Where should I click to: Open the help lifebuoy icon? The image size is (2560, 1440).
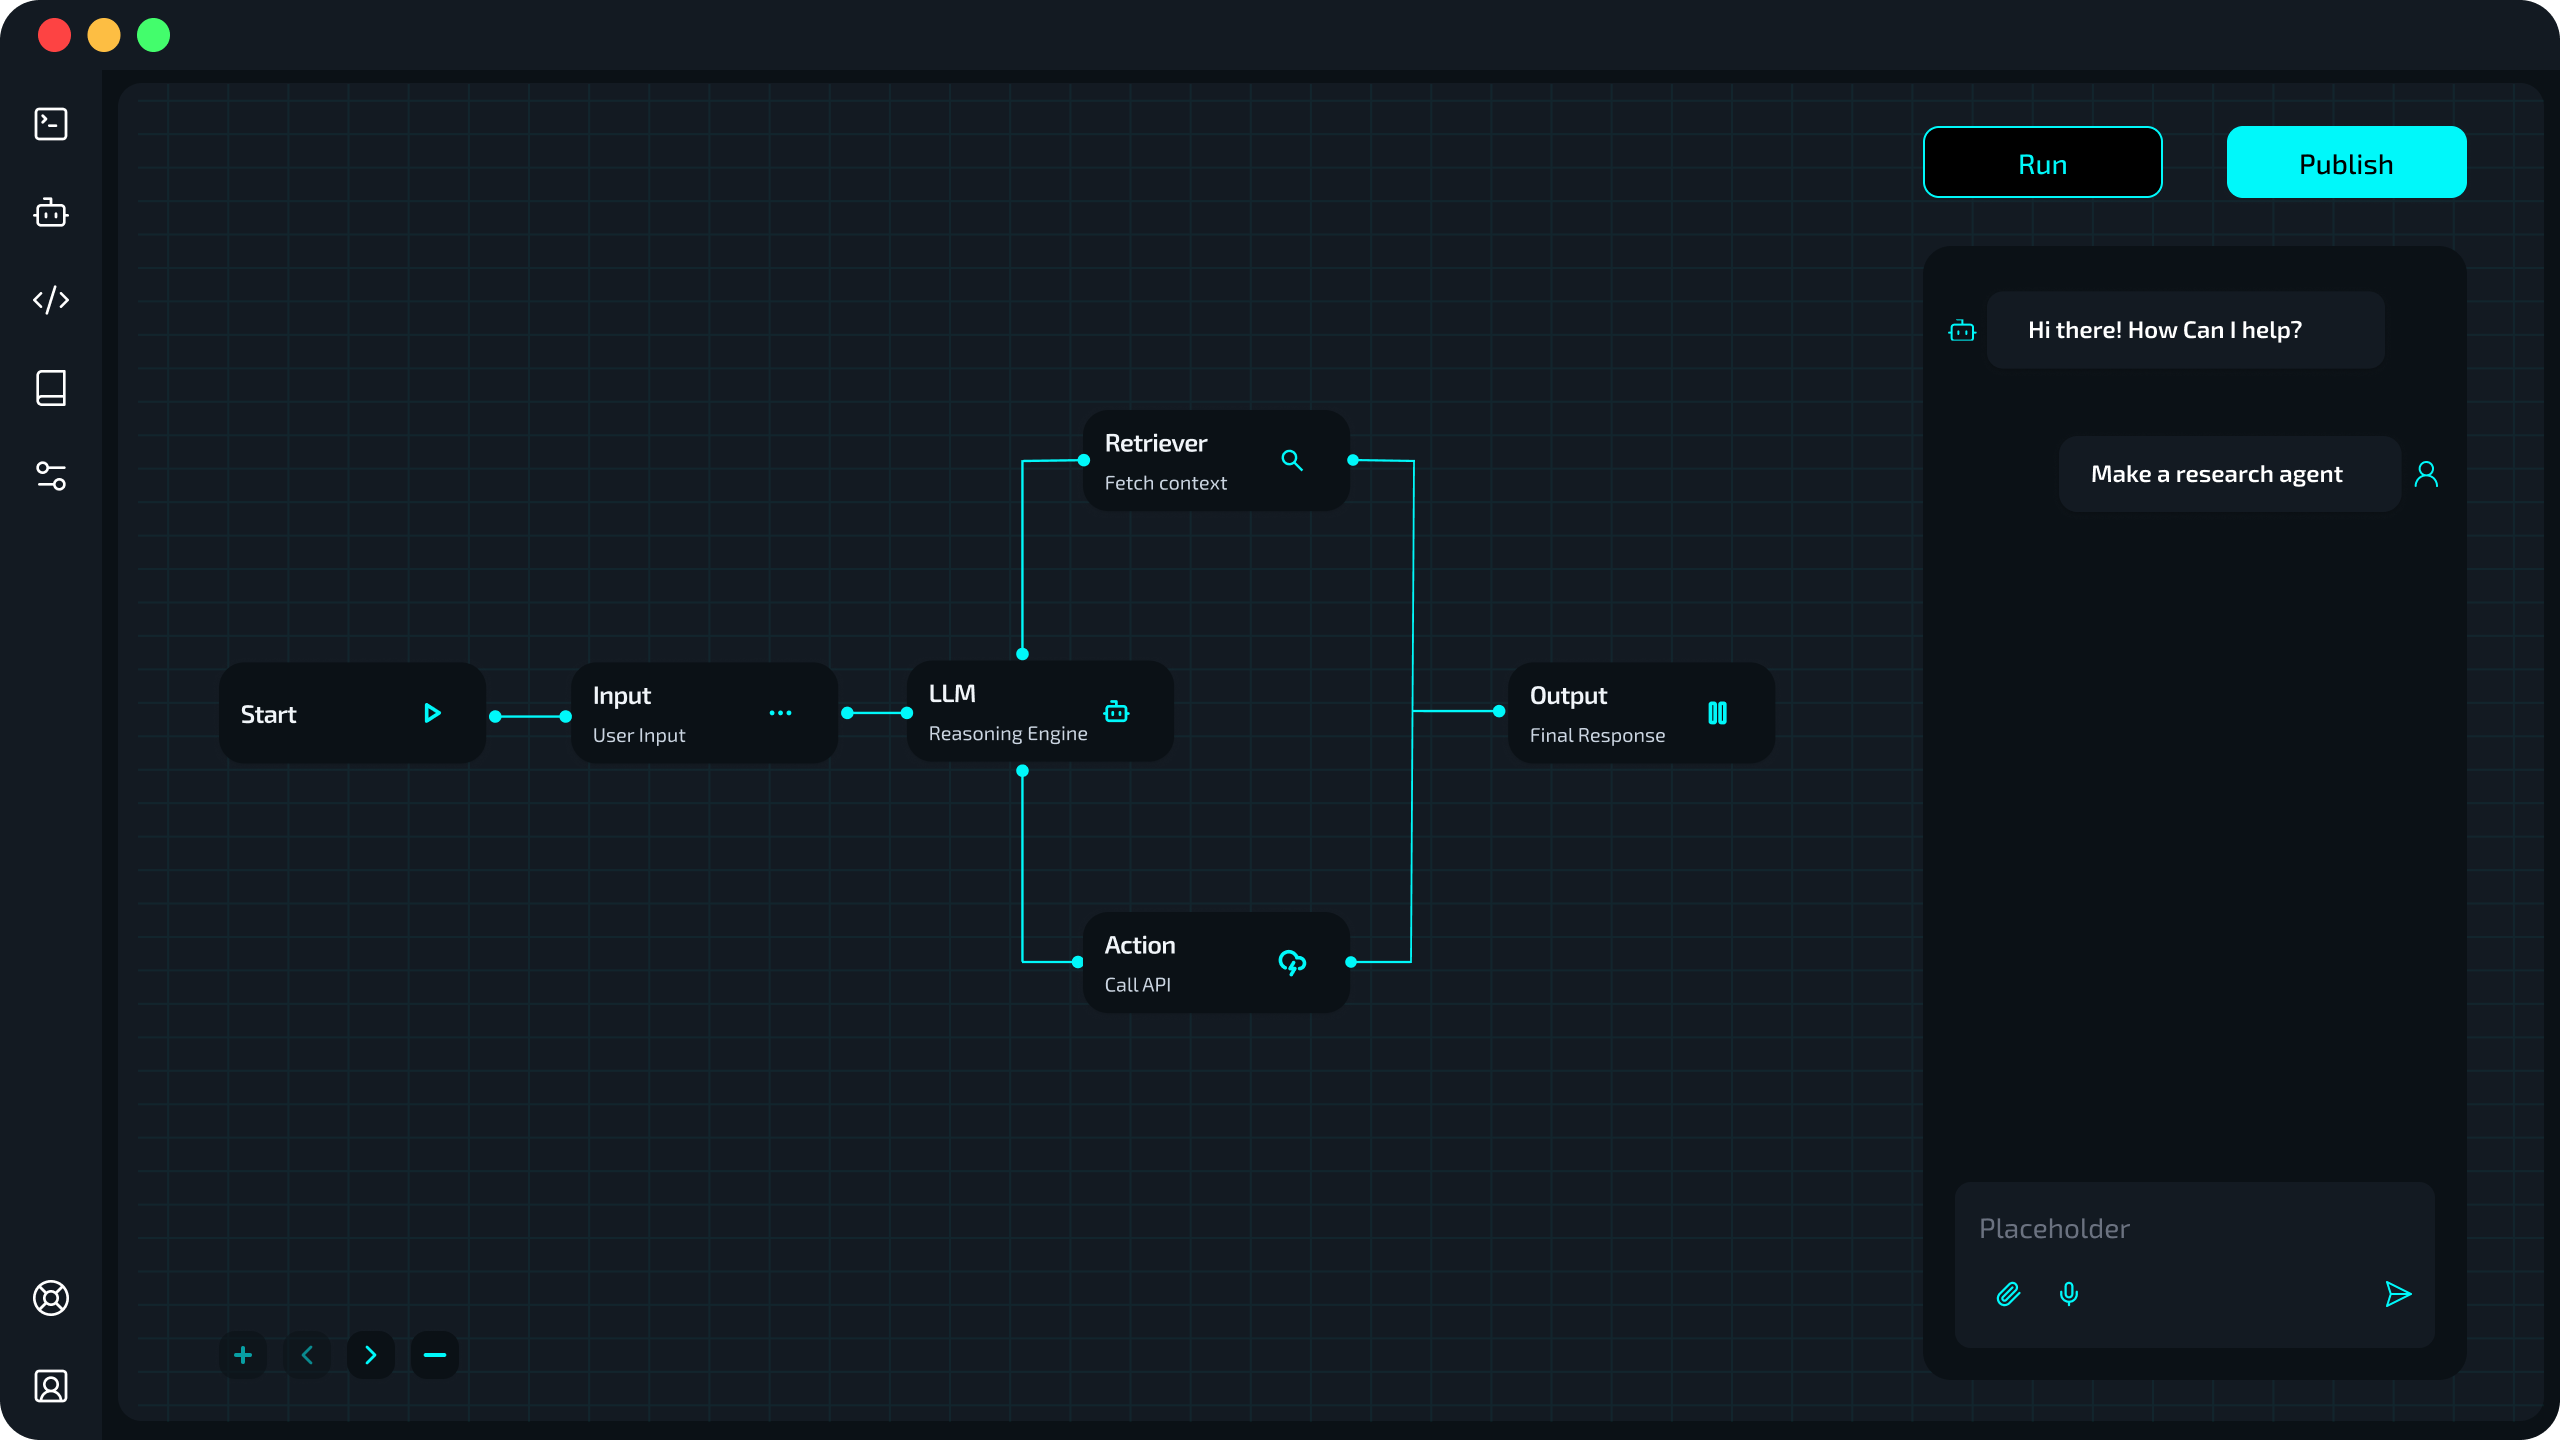coord(51,1298)
